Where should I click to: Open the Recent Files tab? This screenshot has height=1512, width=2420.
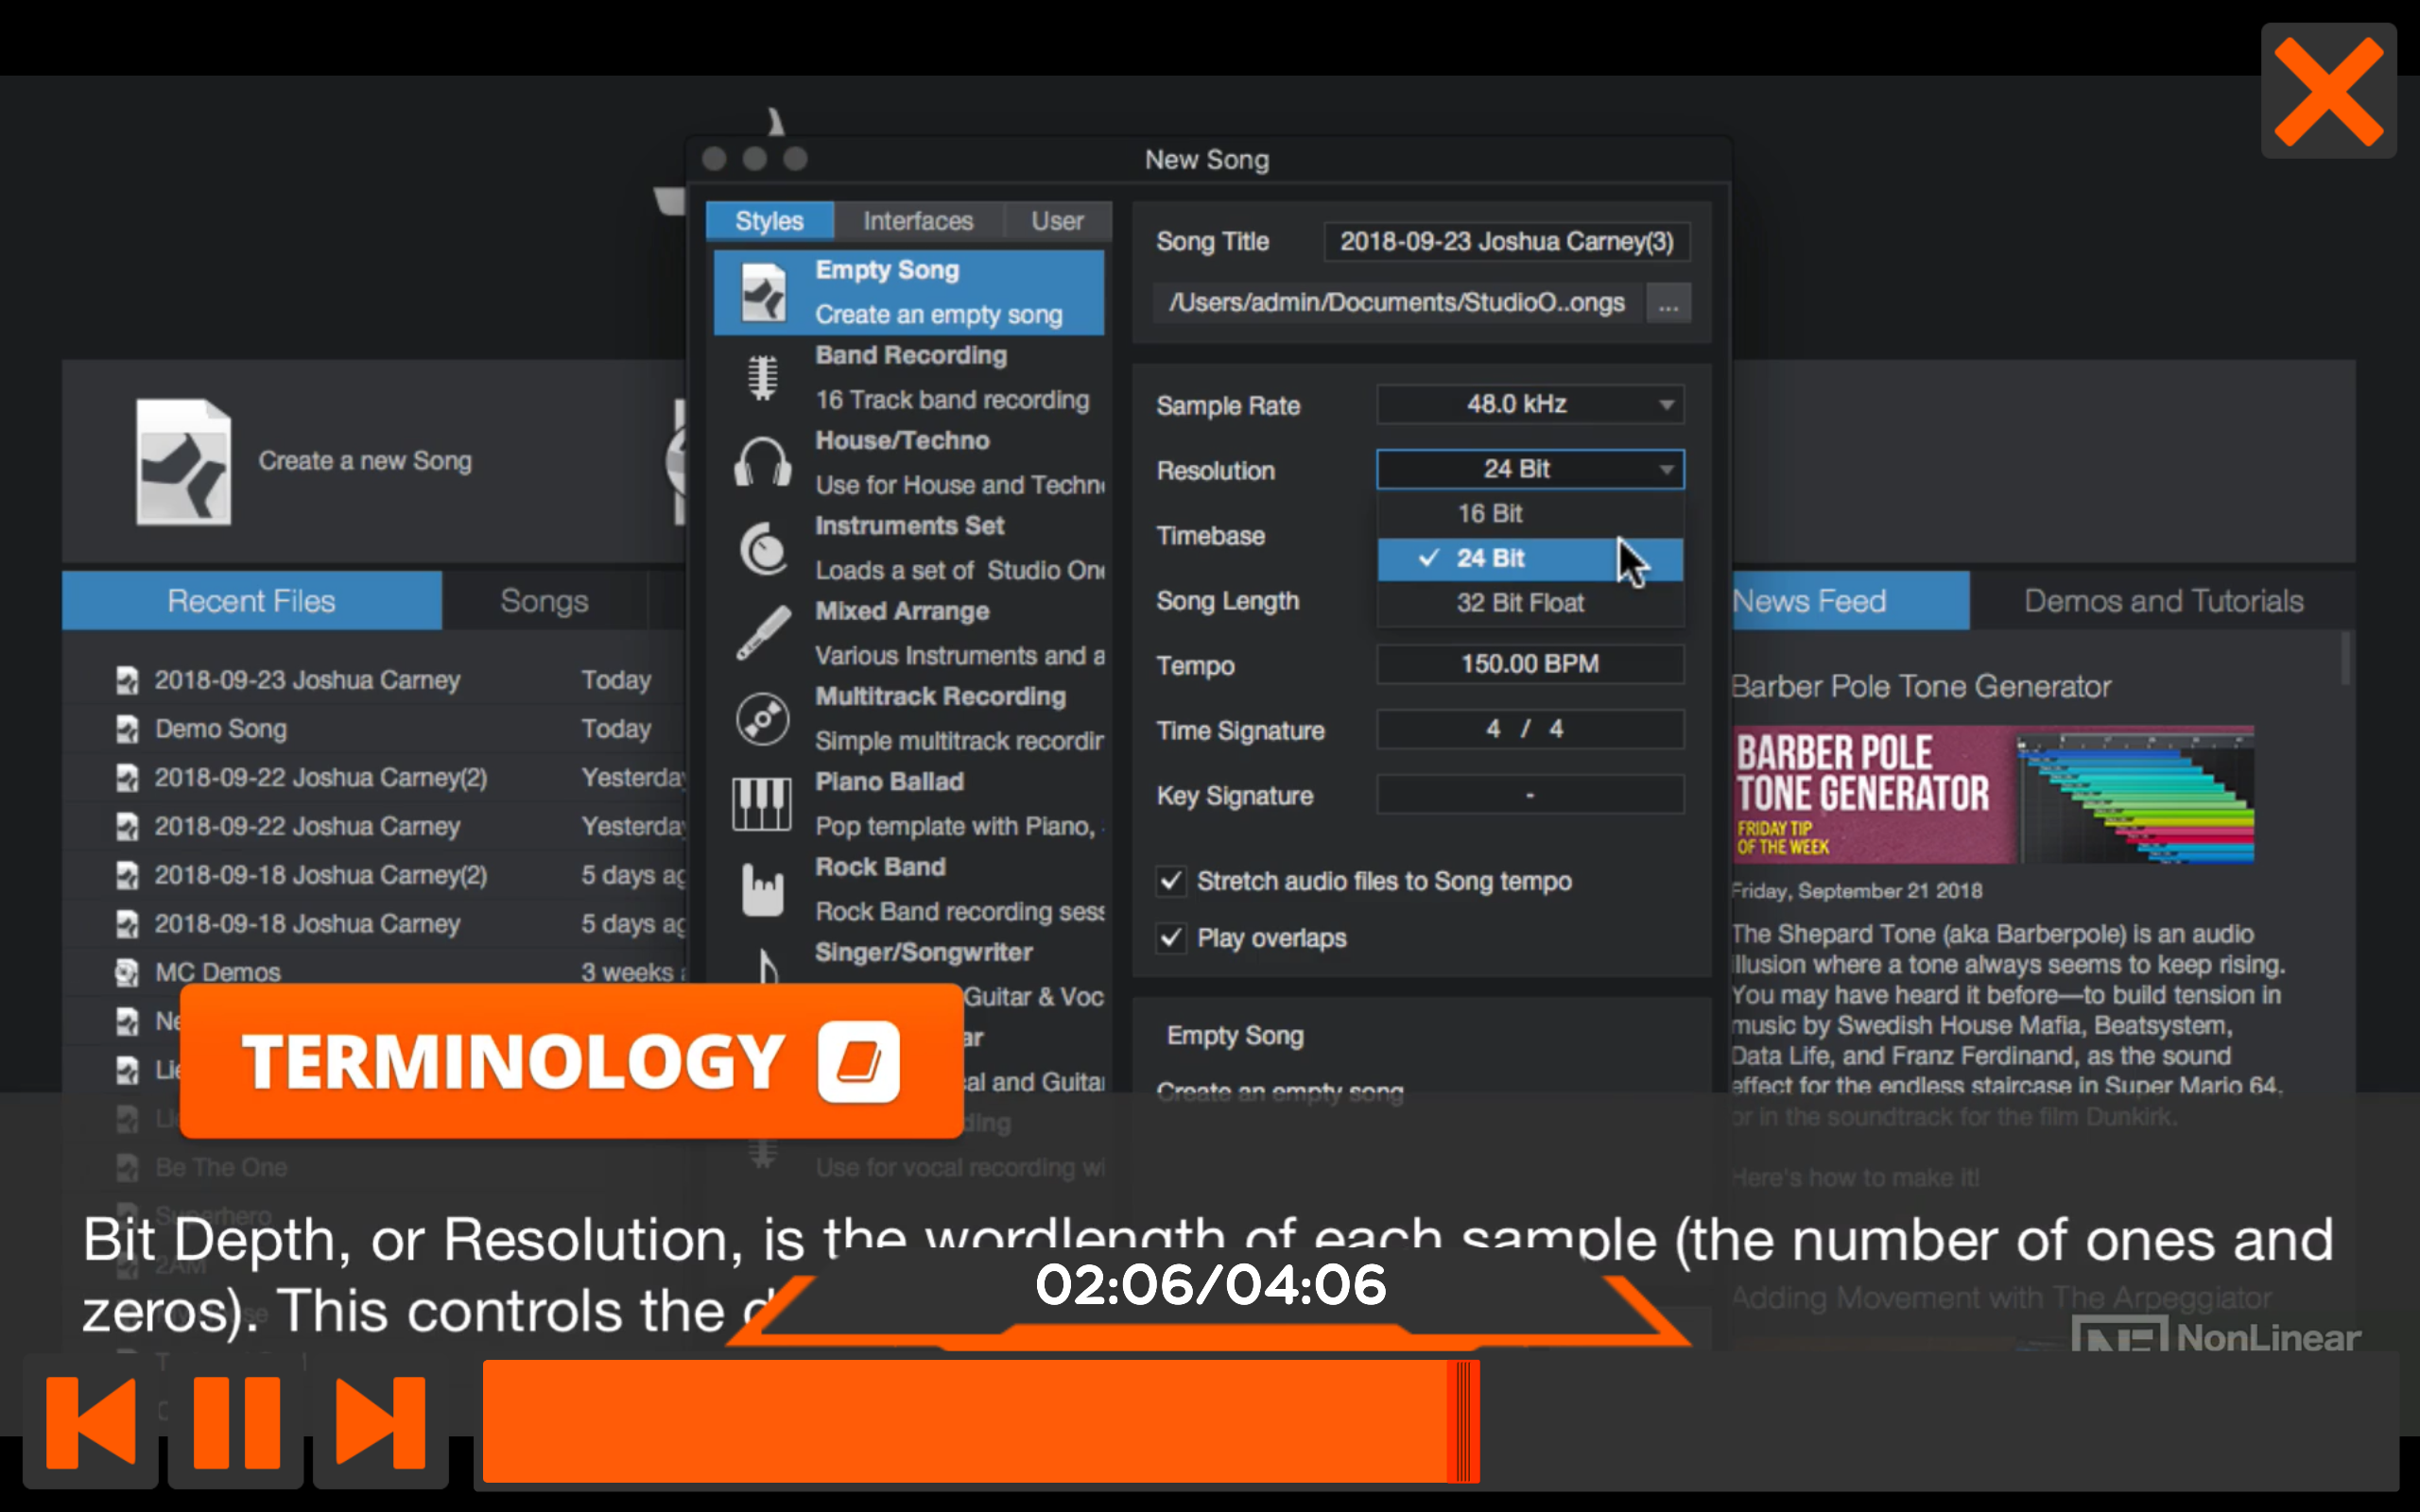252,601
